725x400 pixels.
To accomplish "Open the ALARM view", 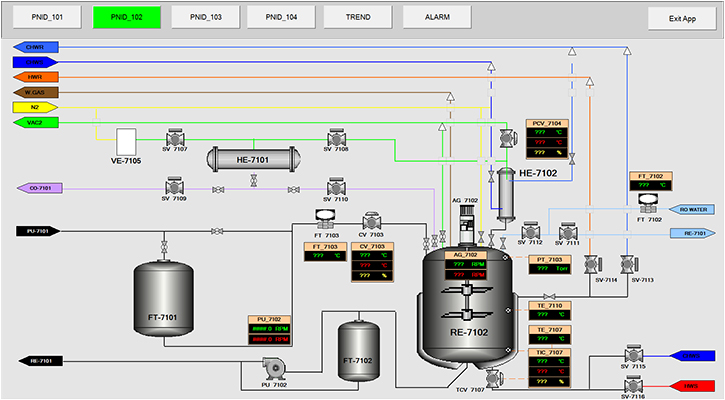I will (x=437, y=17).
